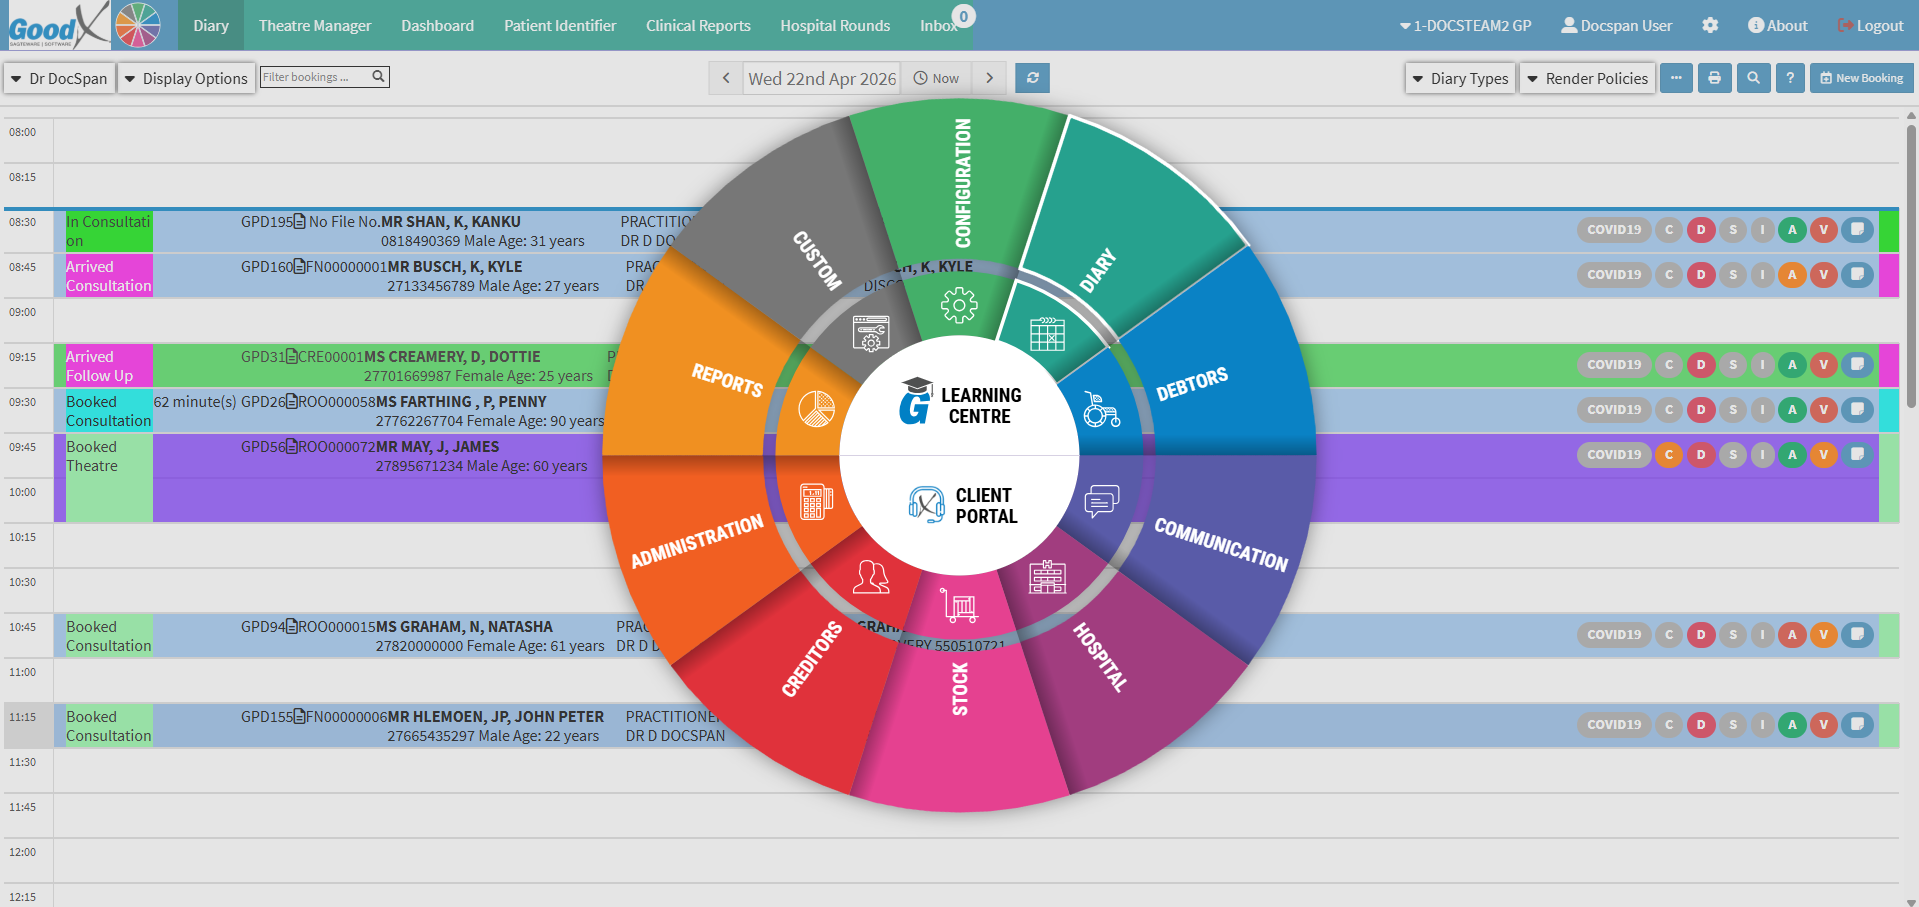Log out using the Logout link

1870,26
